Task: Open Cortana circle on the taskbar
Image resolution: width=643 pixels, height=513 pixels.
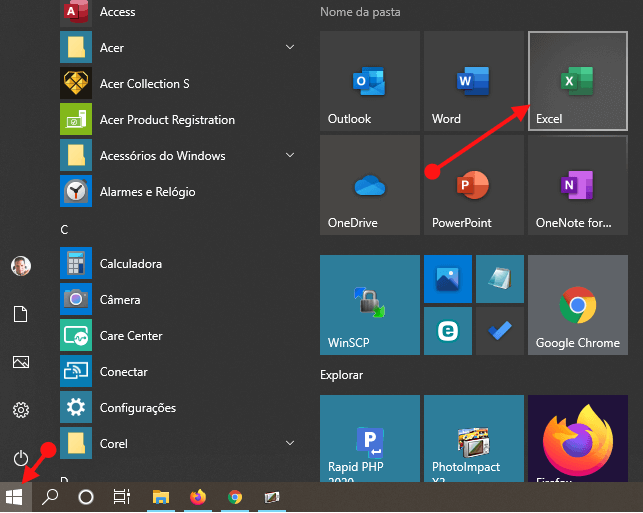Action: 86,497
